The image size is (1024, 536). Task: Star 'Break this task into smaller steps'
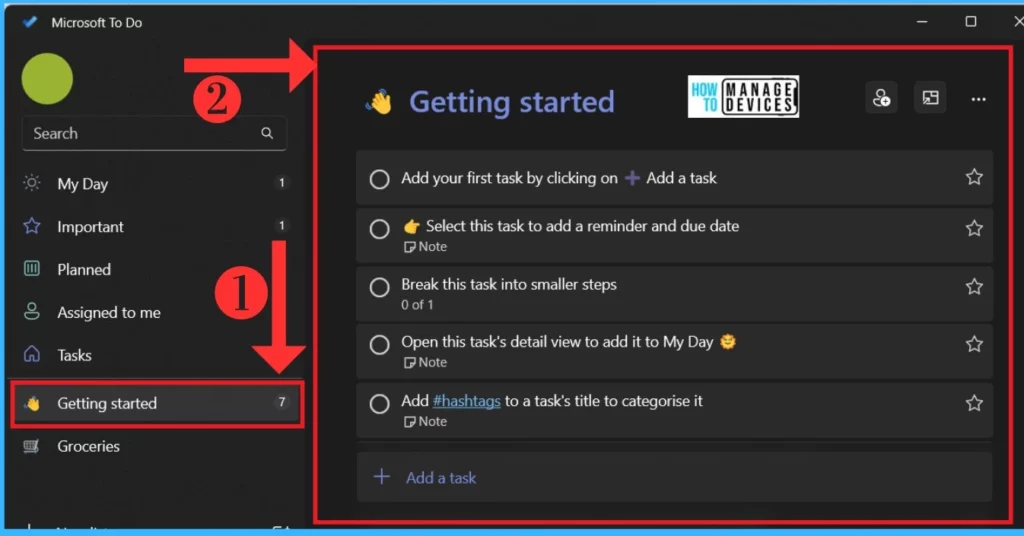(974, 287)
